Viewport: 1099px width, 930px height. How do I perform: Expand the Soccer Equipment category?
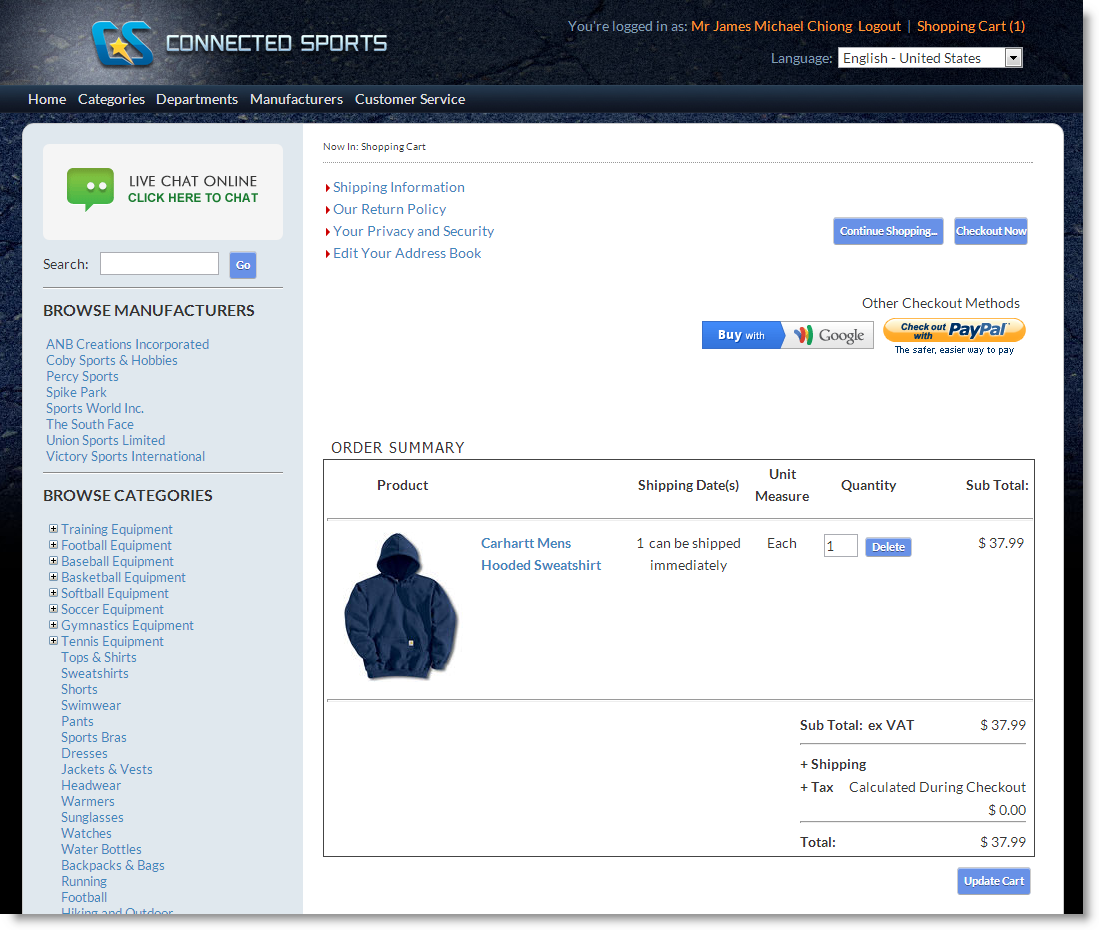click(x=53, y=608)
